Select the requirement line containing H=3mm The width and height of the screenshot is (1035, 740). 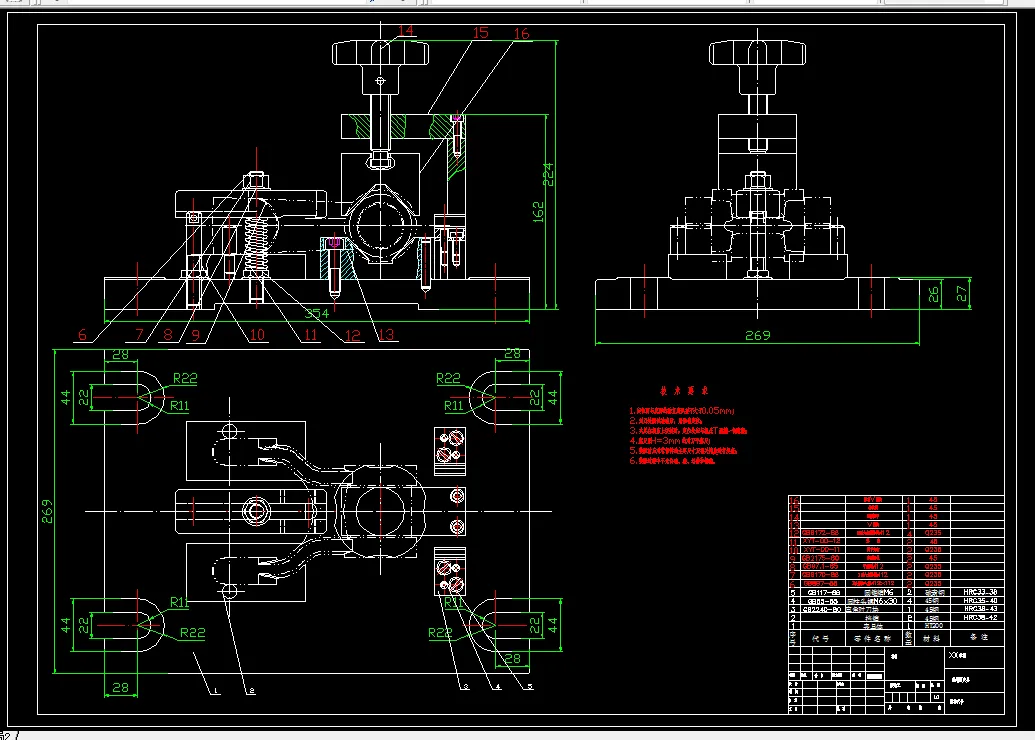(670, 440)
